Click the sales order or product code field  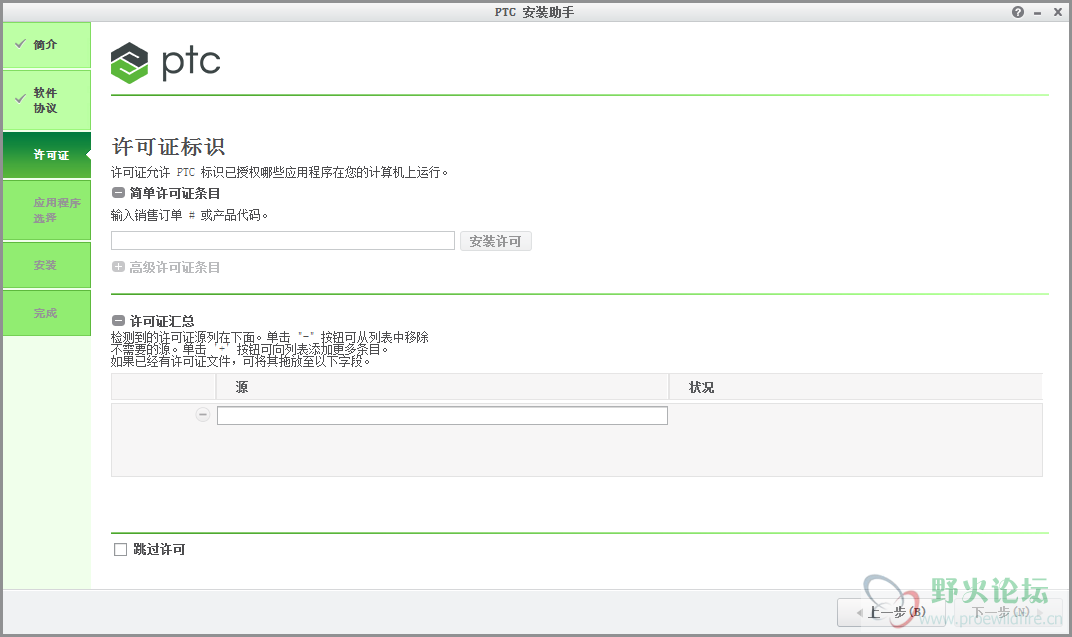coord(283,241)
